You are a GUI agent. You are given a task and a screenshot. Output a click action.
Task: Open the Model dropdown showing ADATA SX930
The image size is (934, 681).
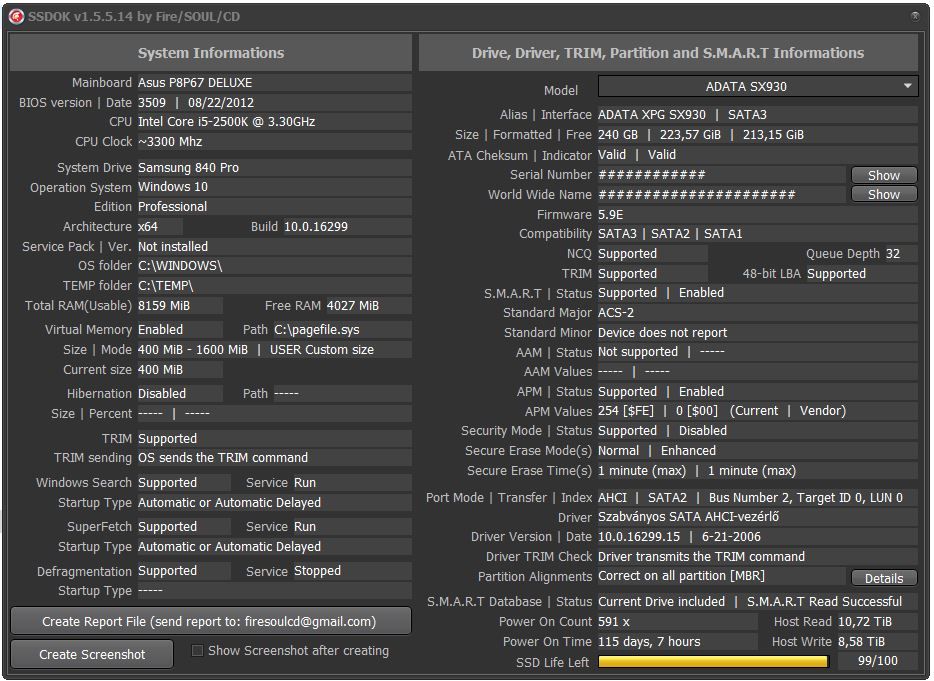(758, 86)
